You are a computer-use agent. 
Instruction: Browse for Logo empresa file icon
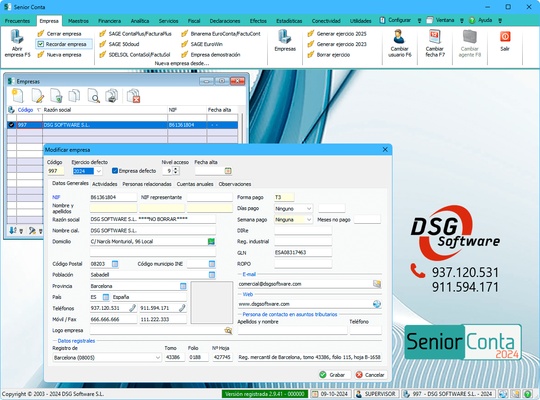tap(228, 330)
